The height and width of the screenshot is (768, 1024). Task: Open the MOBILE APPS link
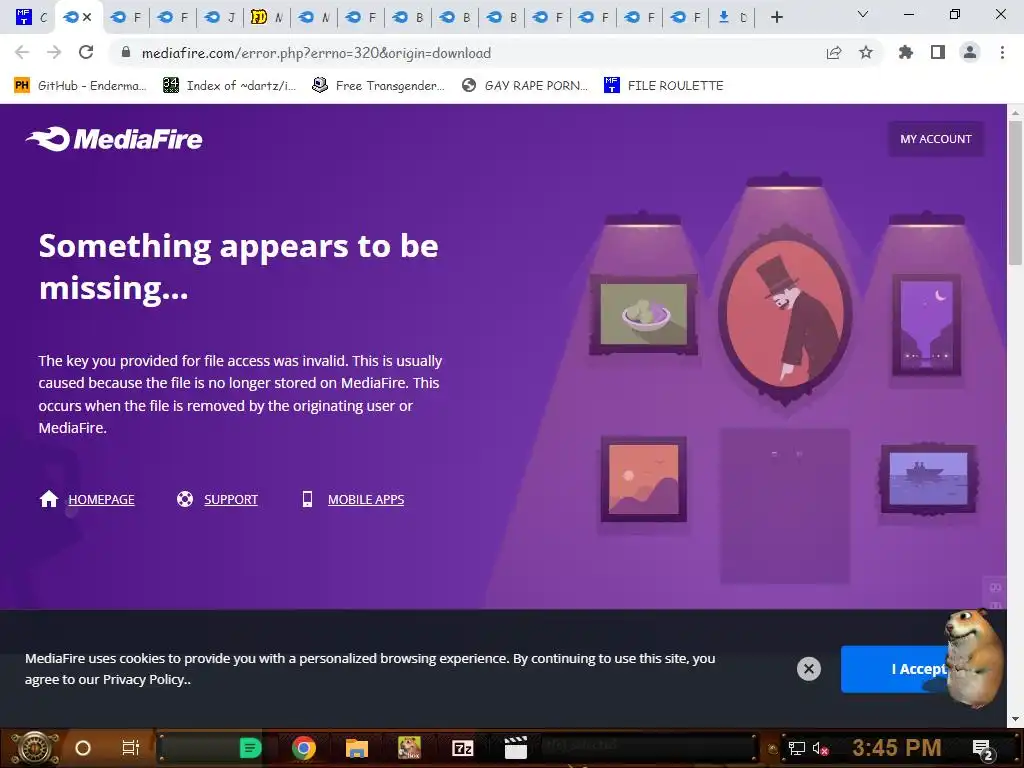[x=366, y=500]
